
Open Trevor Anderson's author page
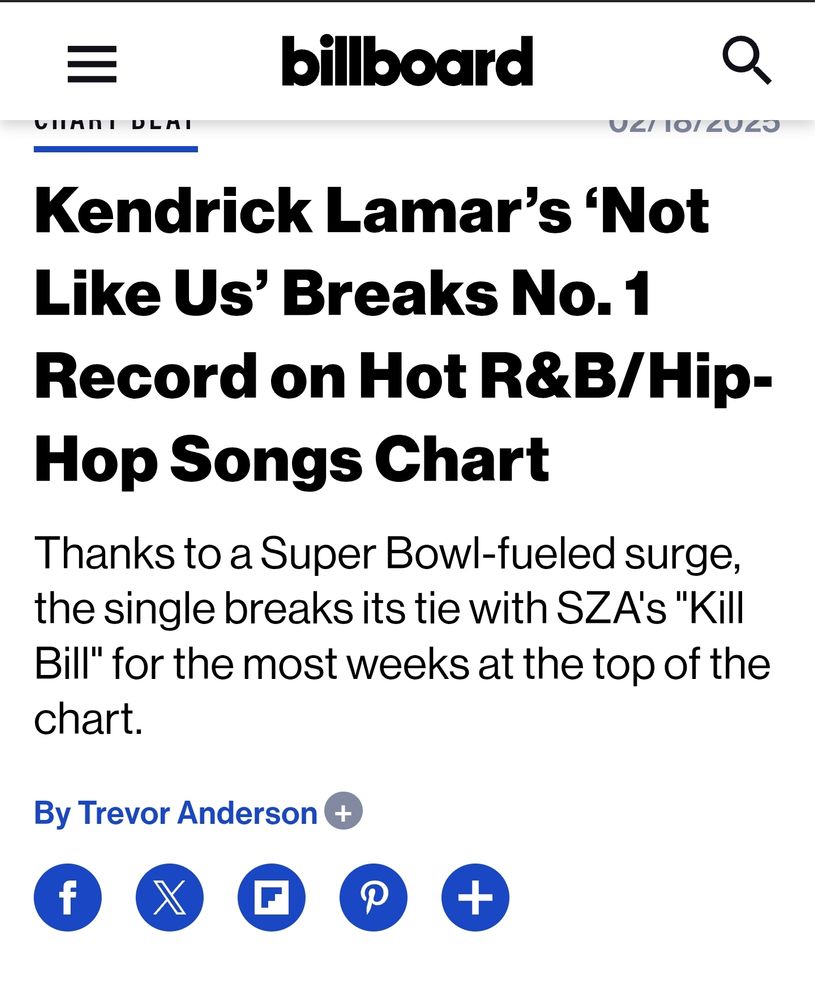(x=198, y=813)
